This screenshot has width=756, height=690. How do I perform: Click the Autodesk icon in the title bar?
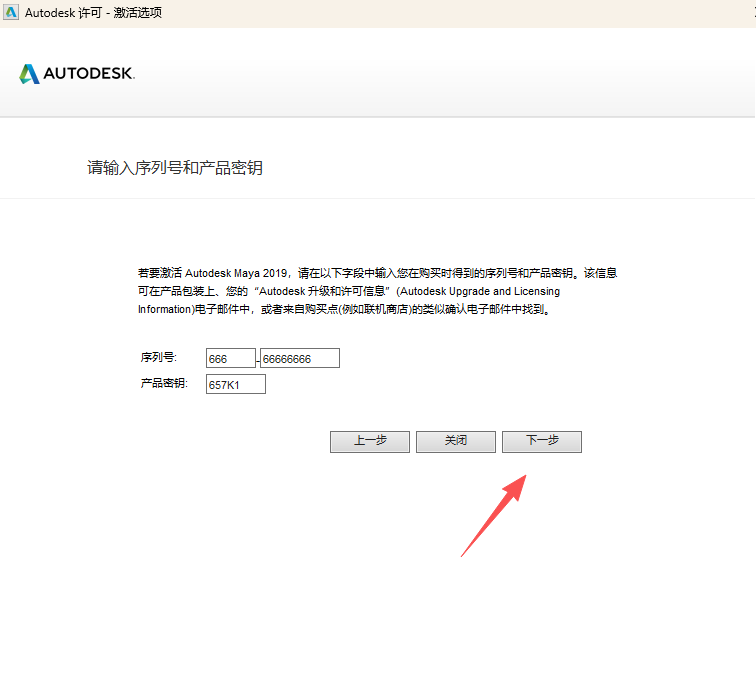tap(11, 13)
